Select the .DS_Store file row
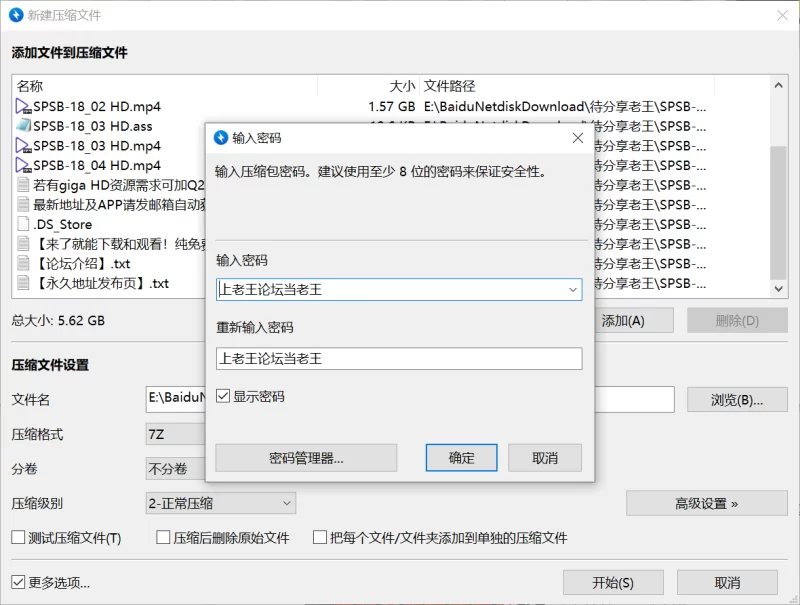 click(63, 224)
